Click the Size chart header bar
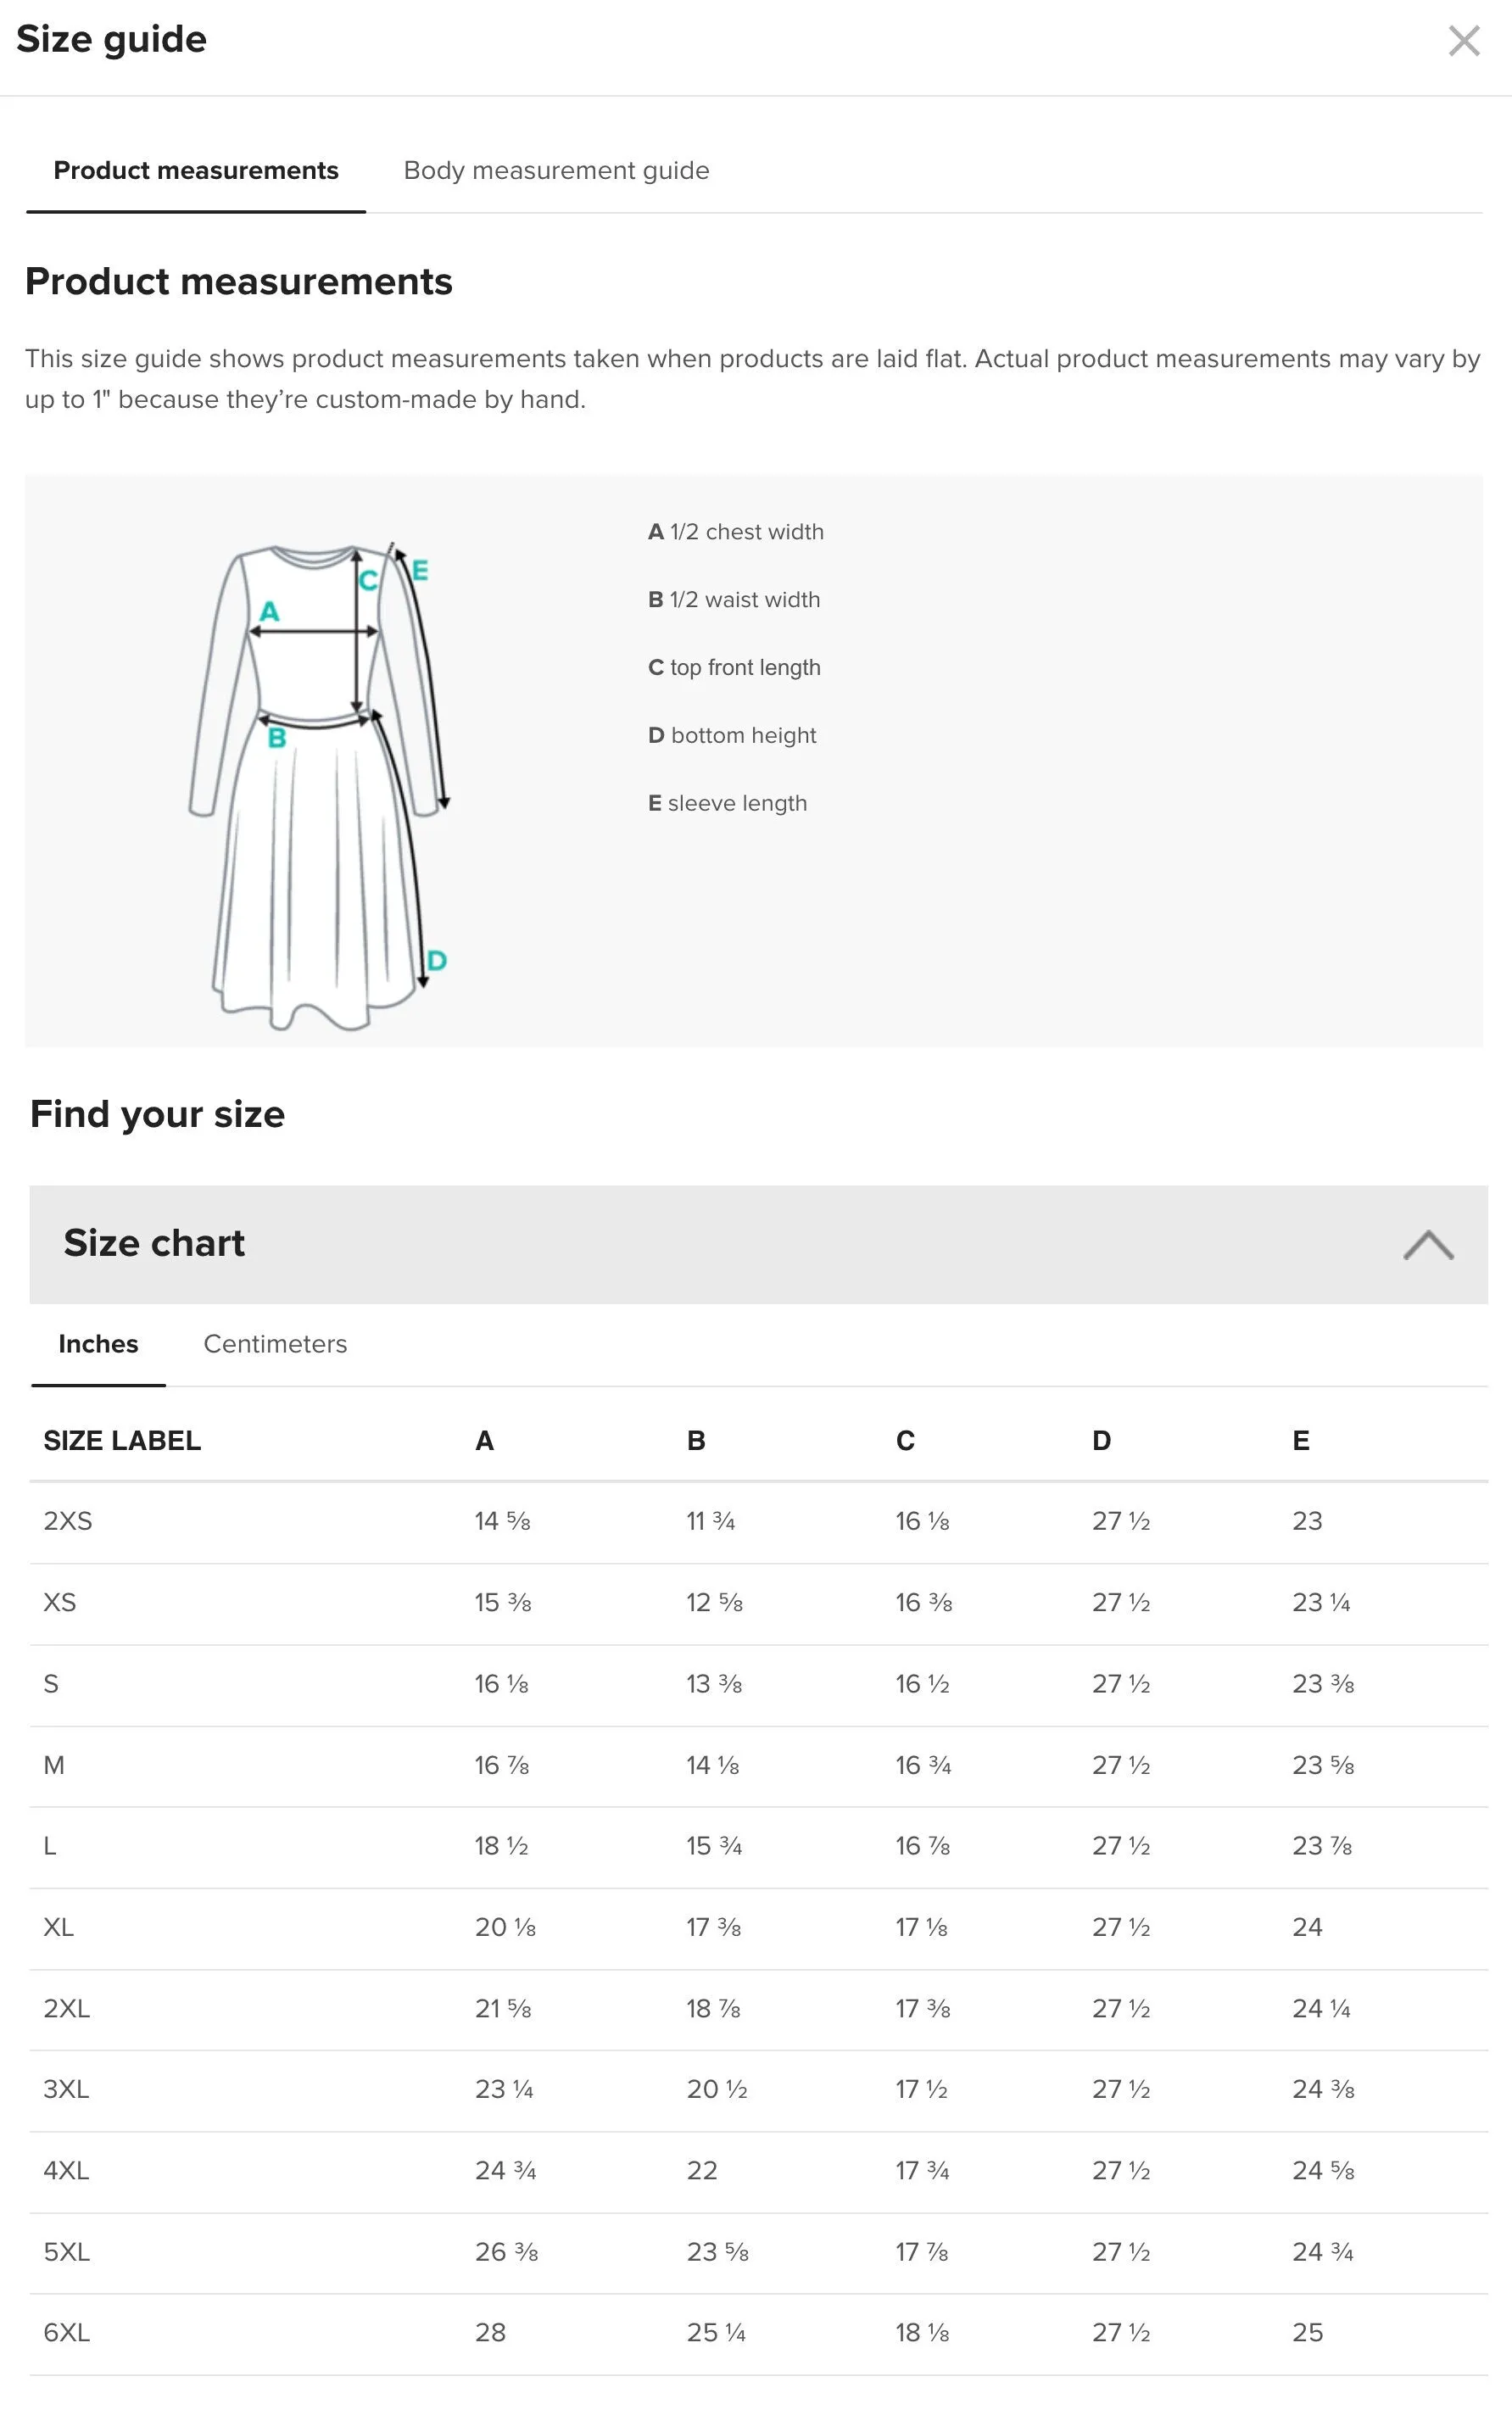The width and height of the screenshot is (1512, 2432). [758, 1244]
